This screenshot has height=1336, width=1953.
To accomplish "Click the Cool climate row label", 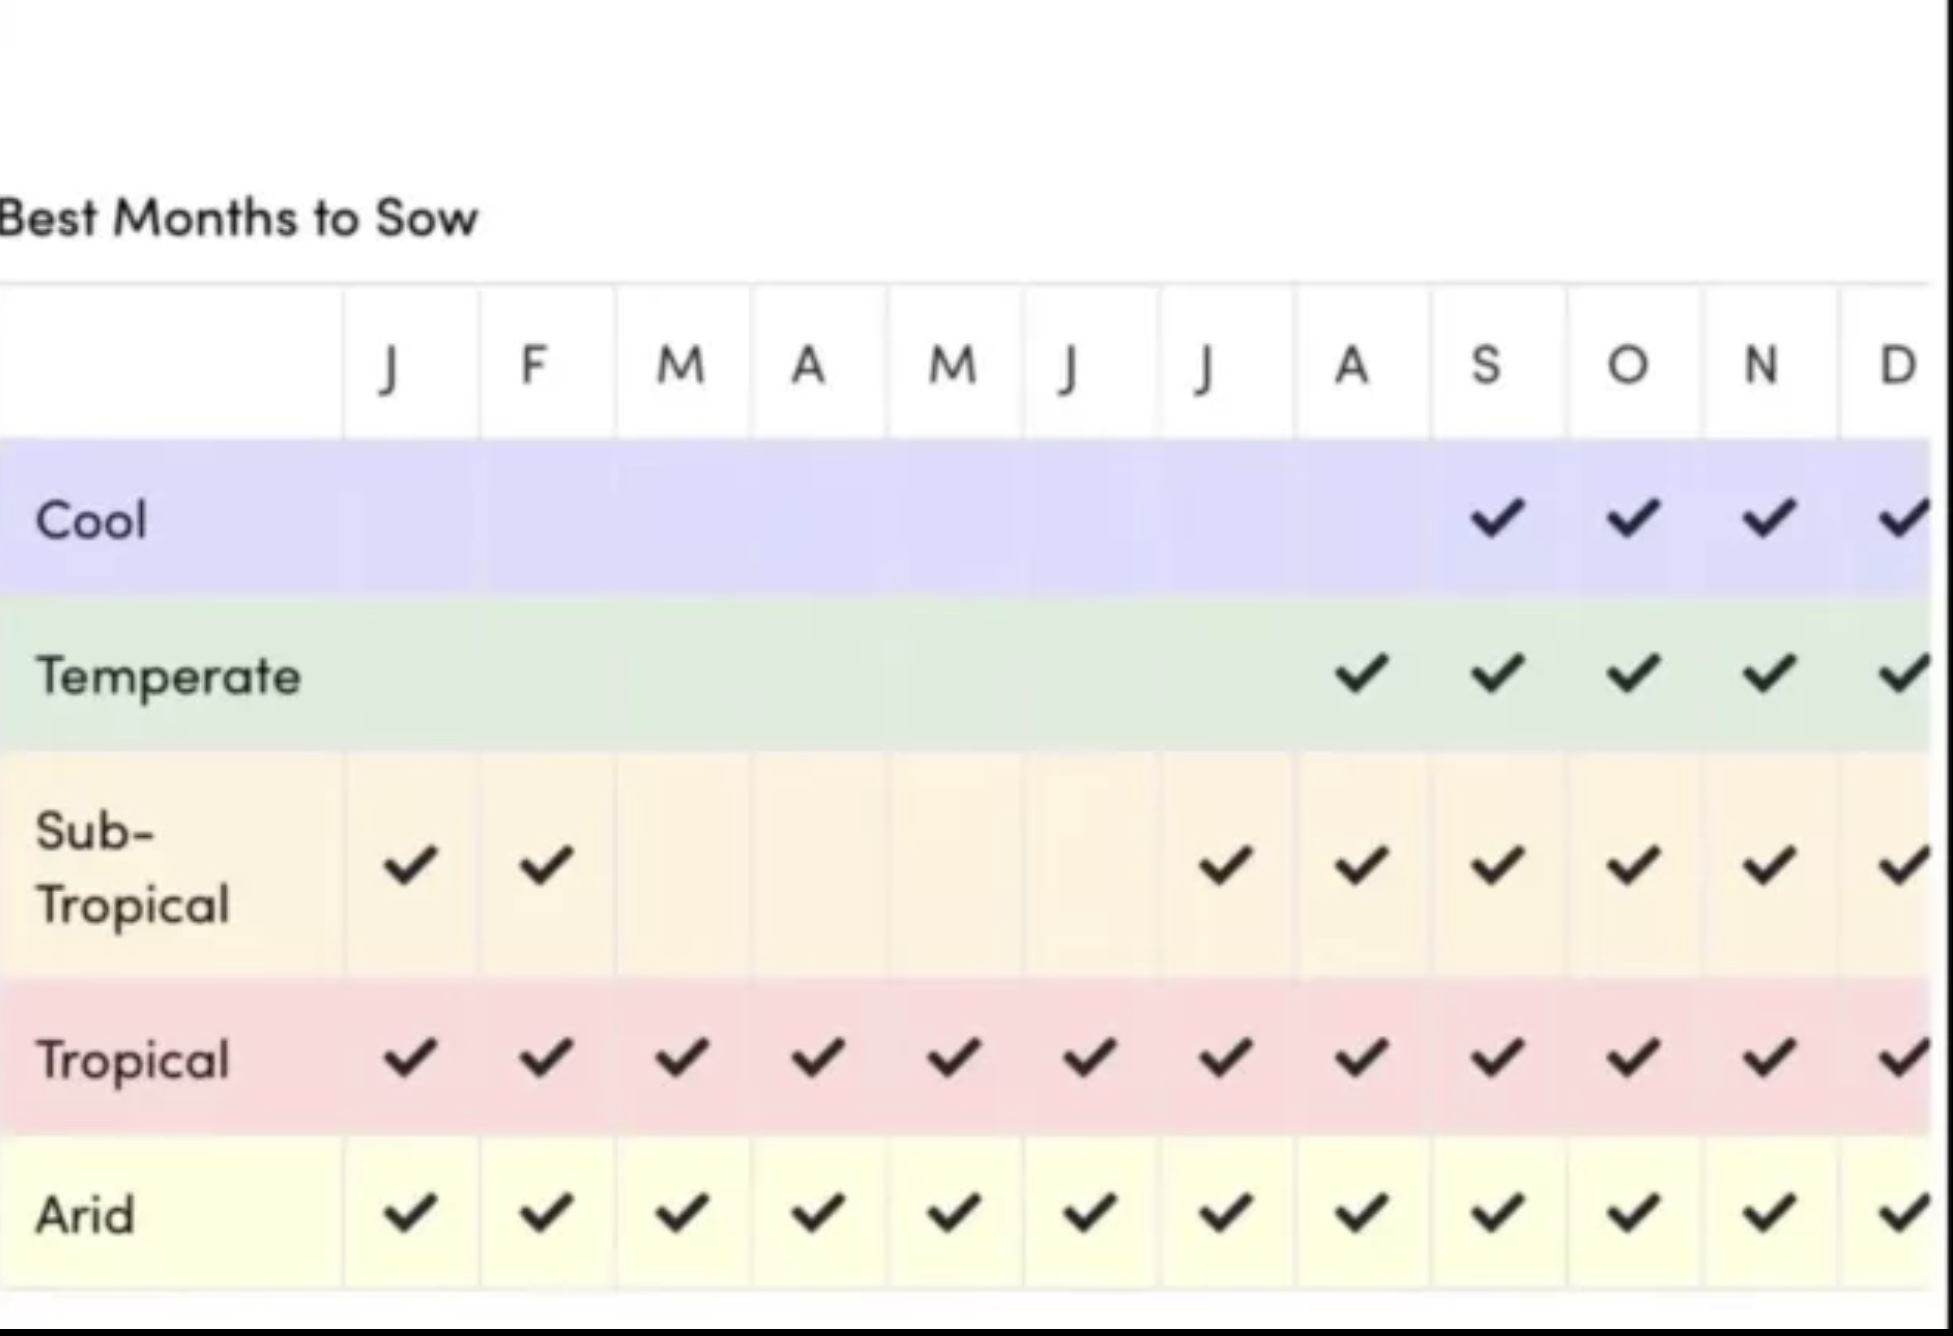I will click(91, 520).
